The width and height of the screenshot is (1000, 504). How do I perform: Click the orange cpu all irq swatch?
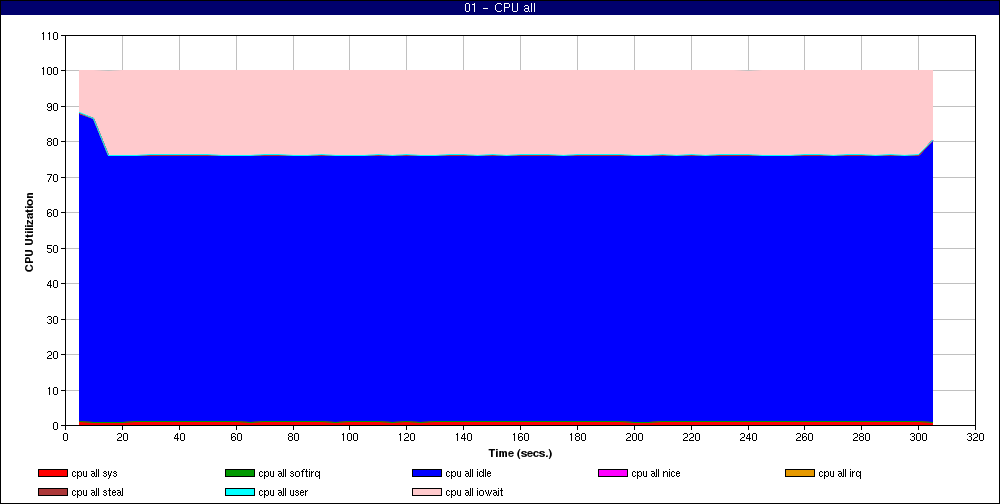[800, 473]
